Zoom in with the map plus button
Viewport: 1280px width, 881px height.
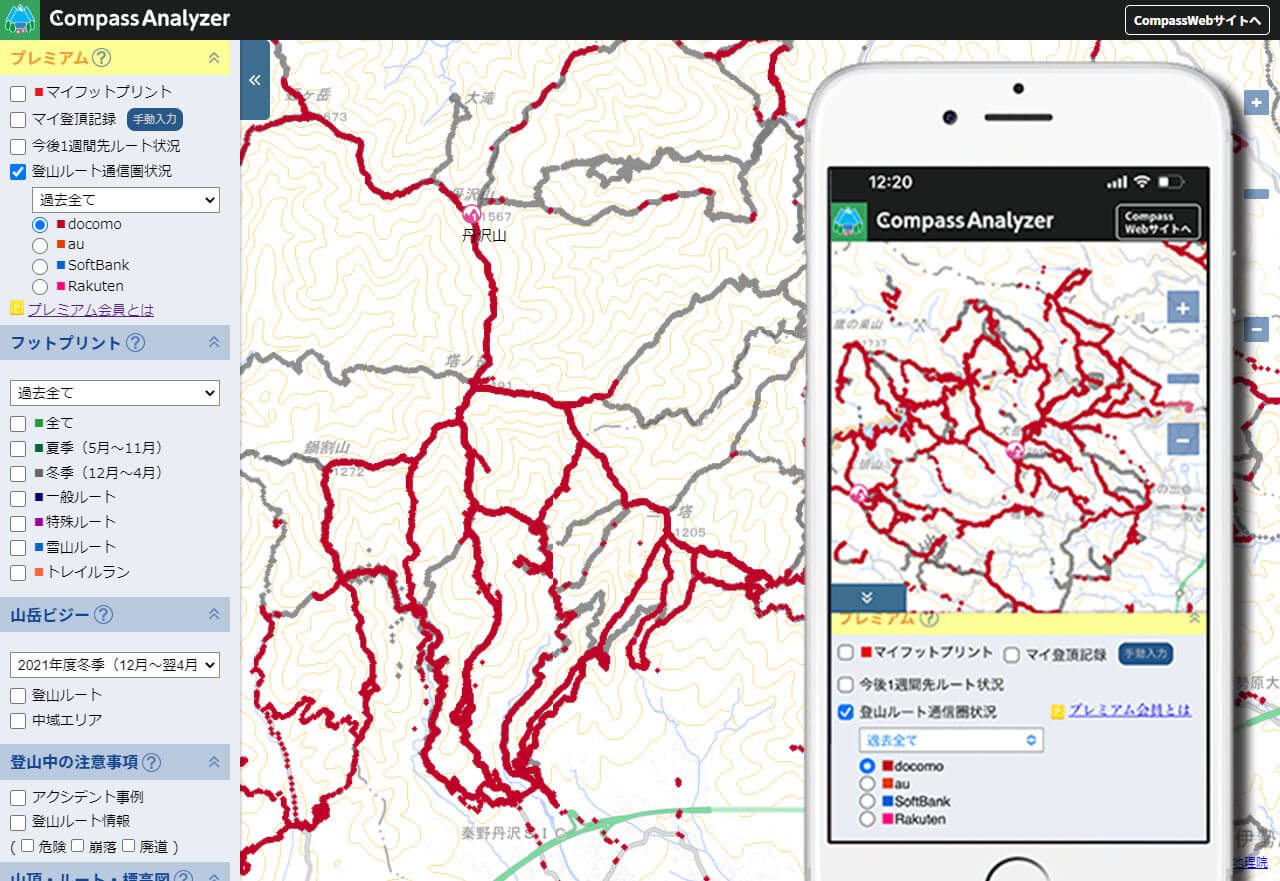(1257, 102)
